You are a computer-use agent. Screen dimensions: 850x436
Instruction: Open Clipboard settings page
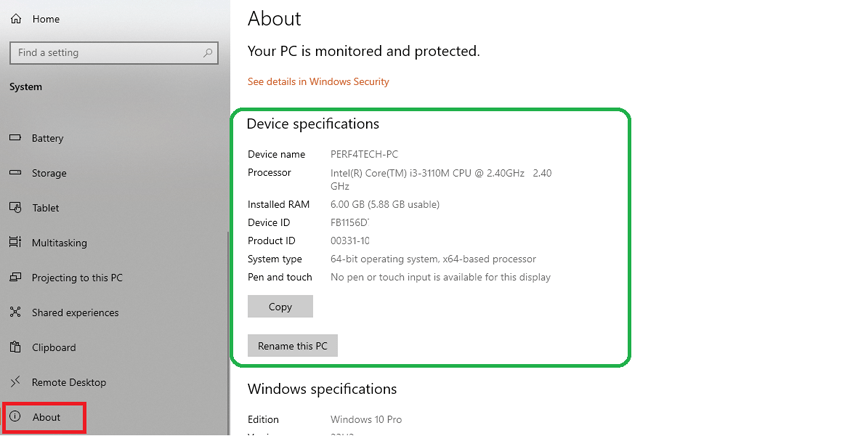tap(54, 348)
